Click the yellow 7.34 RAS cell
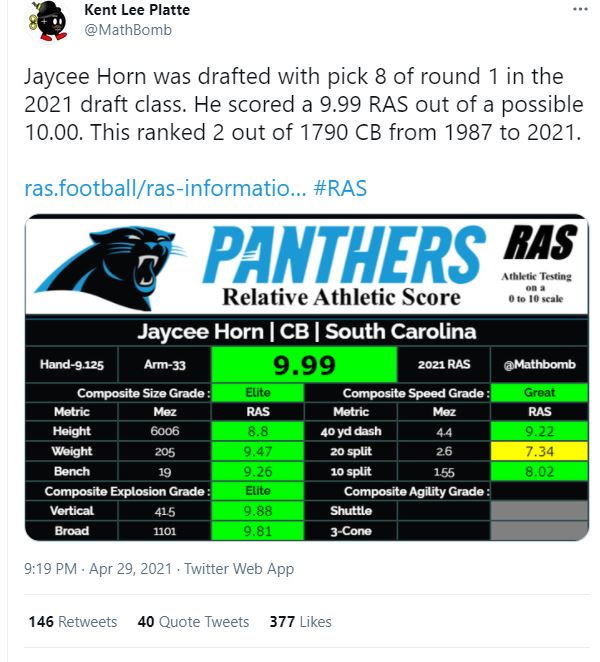 point(539,451)
